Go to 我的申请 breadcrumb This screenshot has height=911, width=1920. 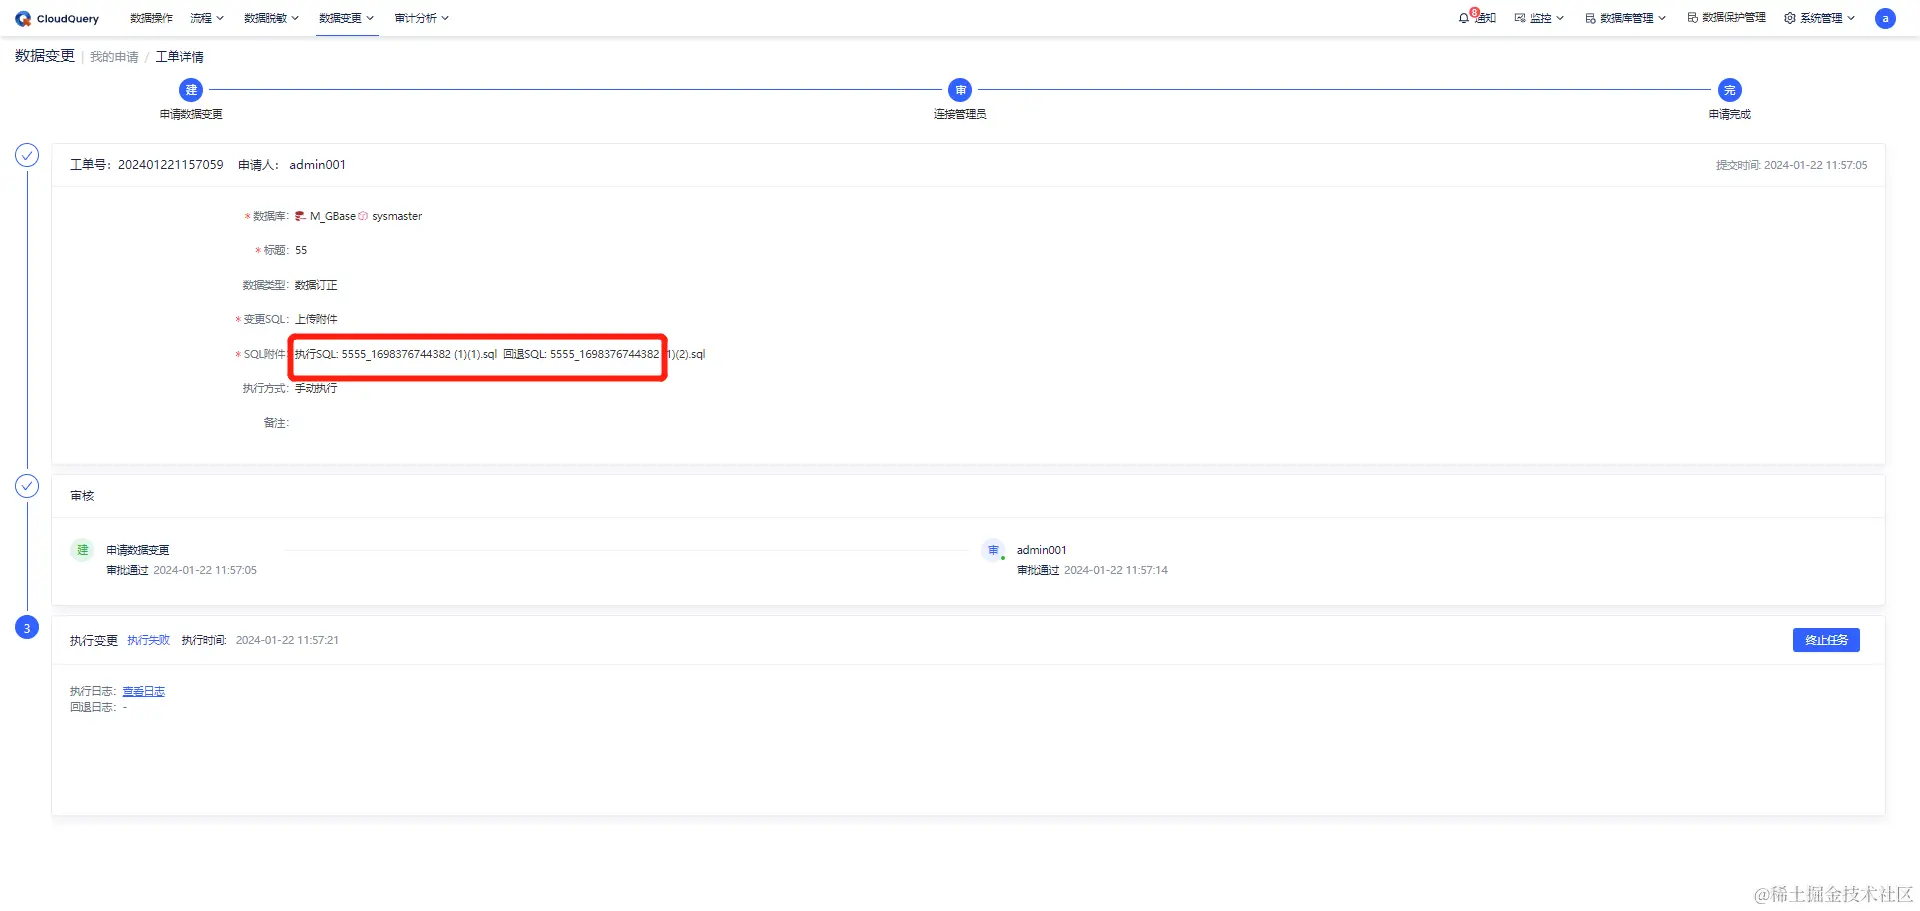tap(114, 57)
